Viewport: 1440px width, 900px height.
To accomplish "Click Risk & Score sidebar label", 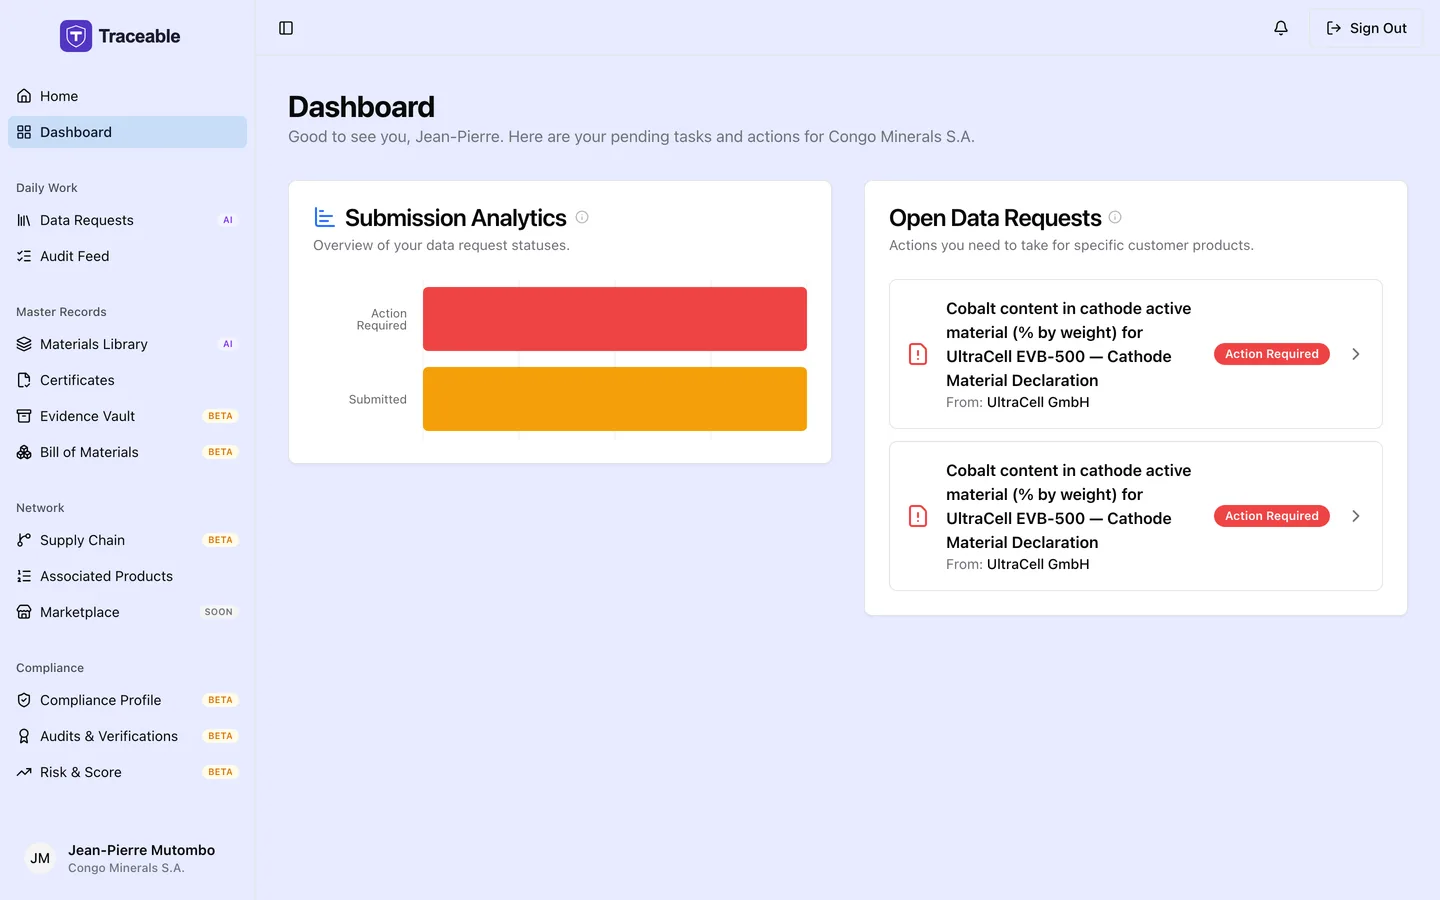I will click(81, 772).
